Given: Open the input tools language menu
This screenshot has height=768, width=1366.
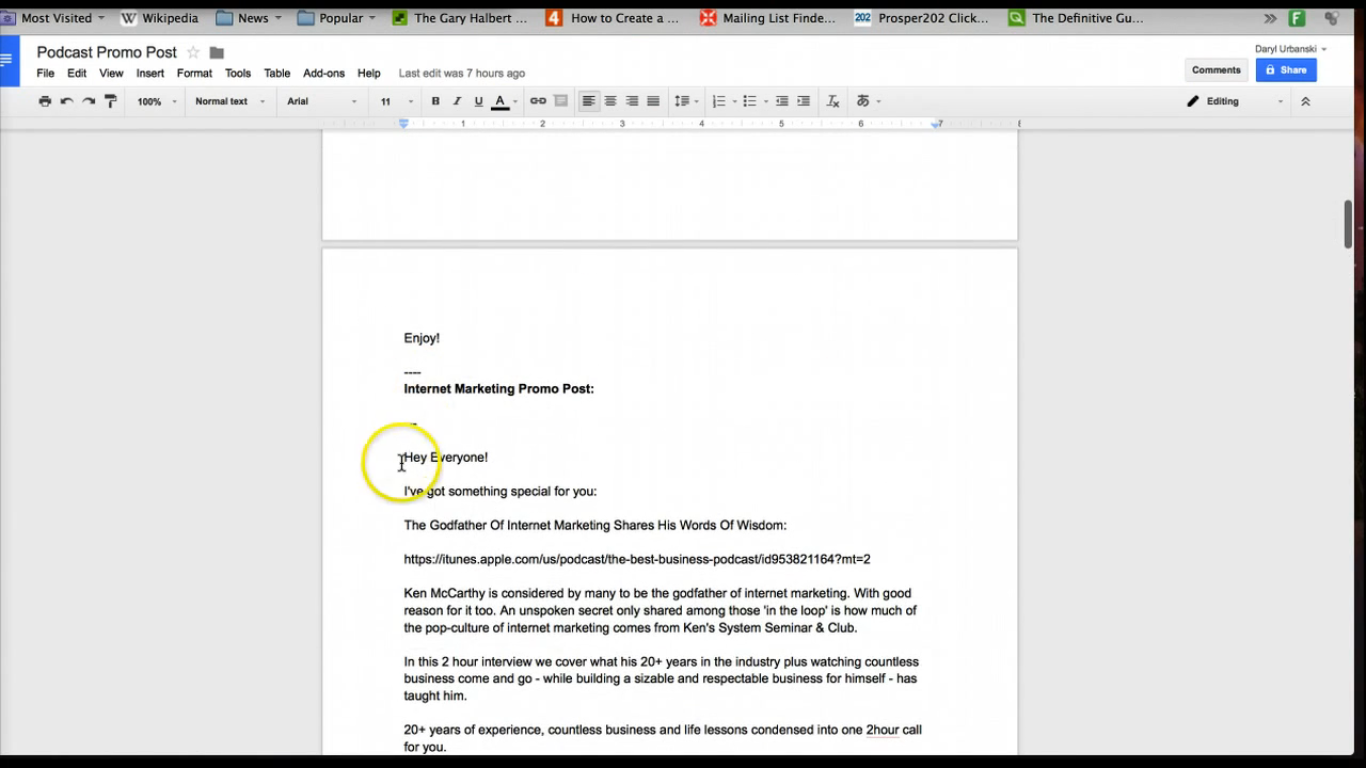Looking at the screenshot, I should 868,101.
